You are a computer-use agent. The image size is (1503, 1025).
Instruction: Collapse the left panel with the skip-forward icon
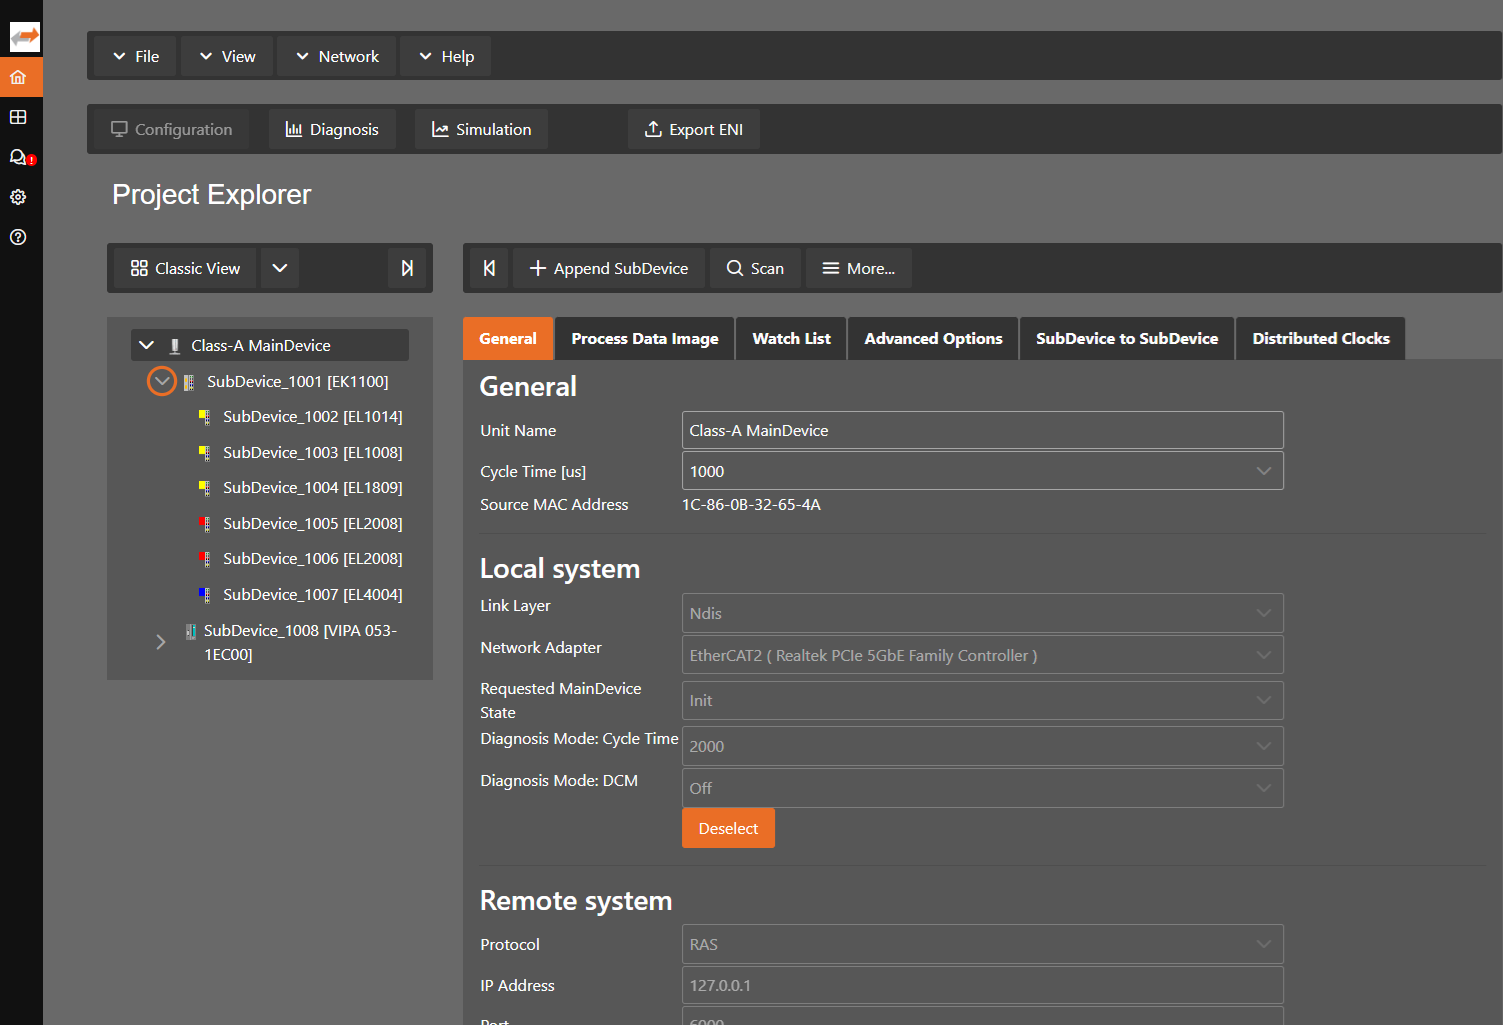tap(407, 268)
